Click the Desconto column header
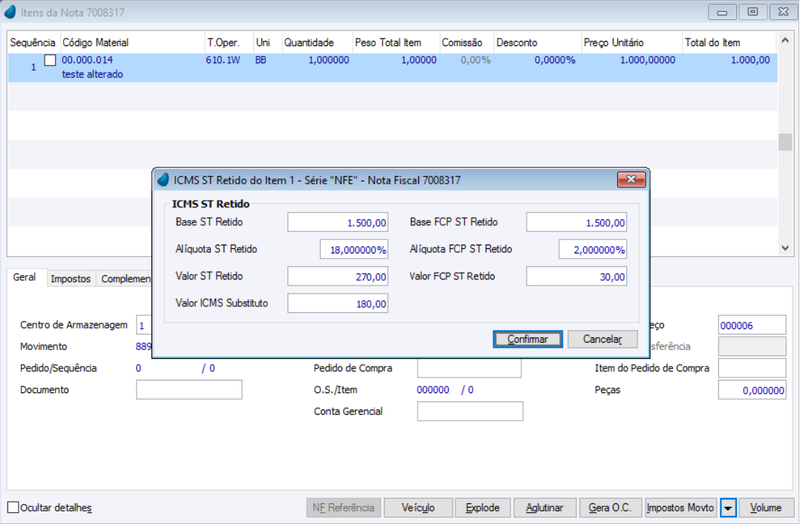Viewport: 800px width, 524px height. [x=537, y=42]
